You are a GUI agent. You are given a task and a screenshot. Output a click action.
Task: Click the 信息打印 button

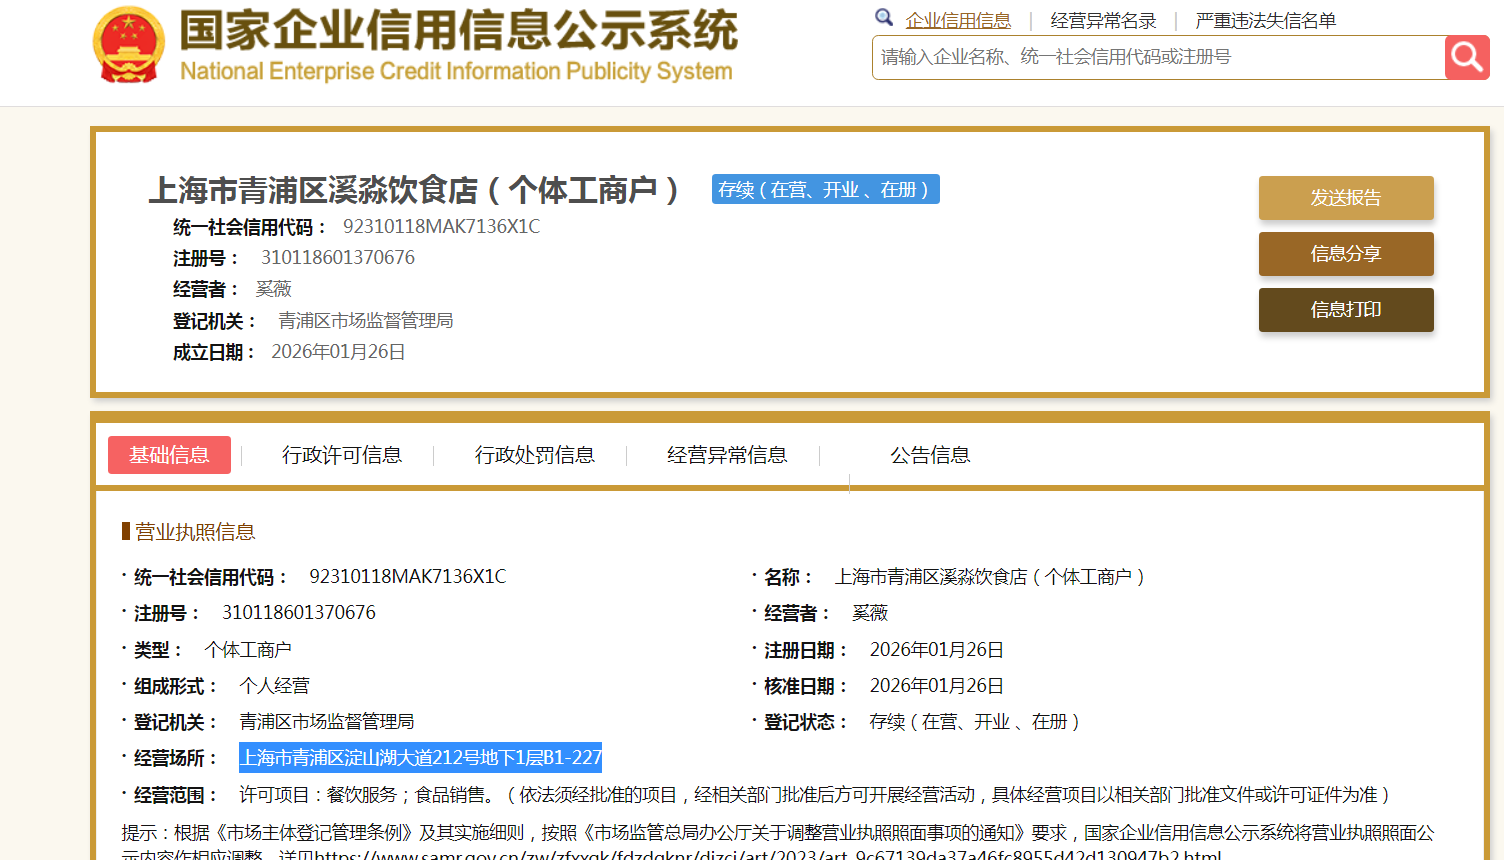[x=1346, y=310]
